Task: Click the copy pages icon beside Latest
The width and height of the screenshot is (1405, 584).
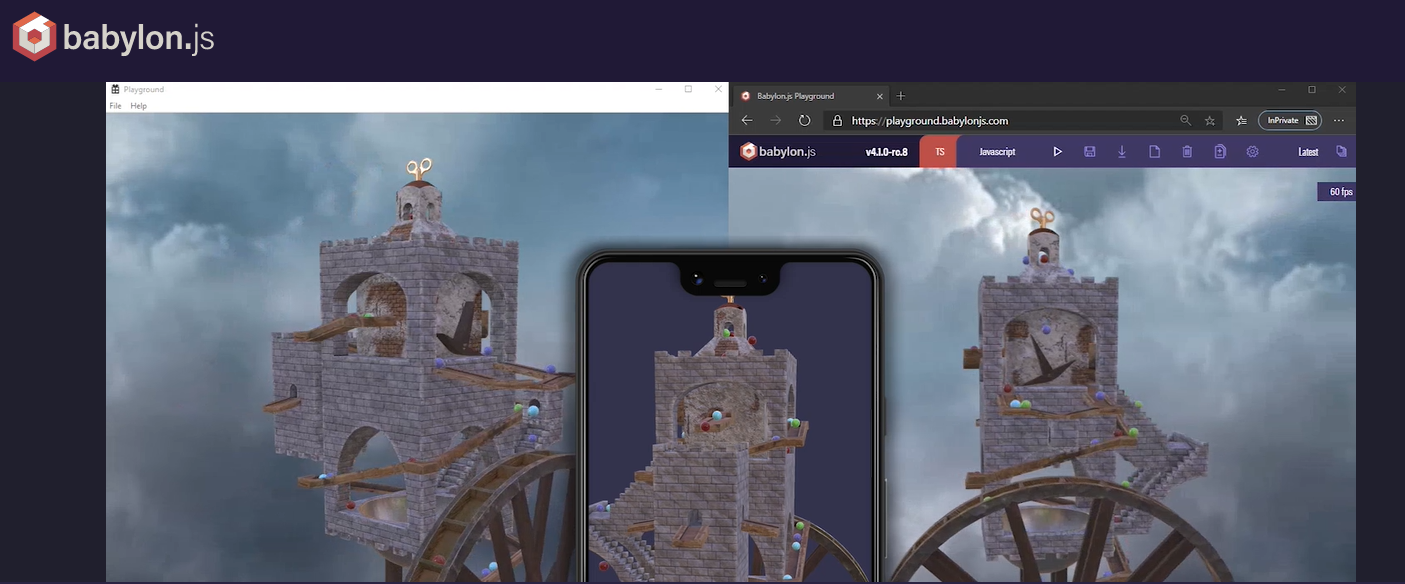Action: 1341,152
